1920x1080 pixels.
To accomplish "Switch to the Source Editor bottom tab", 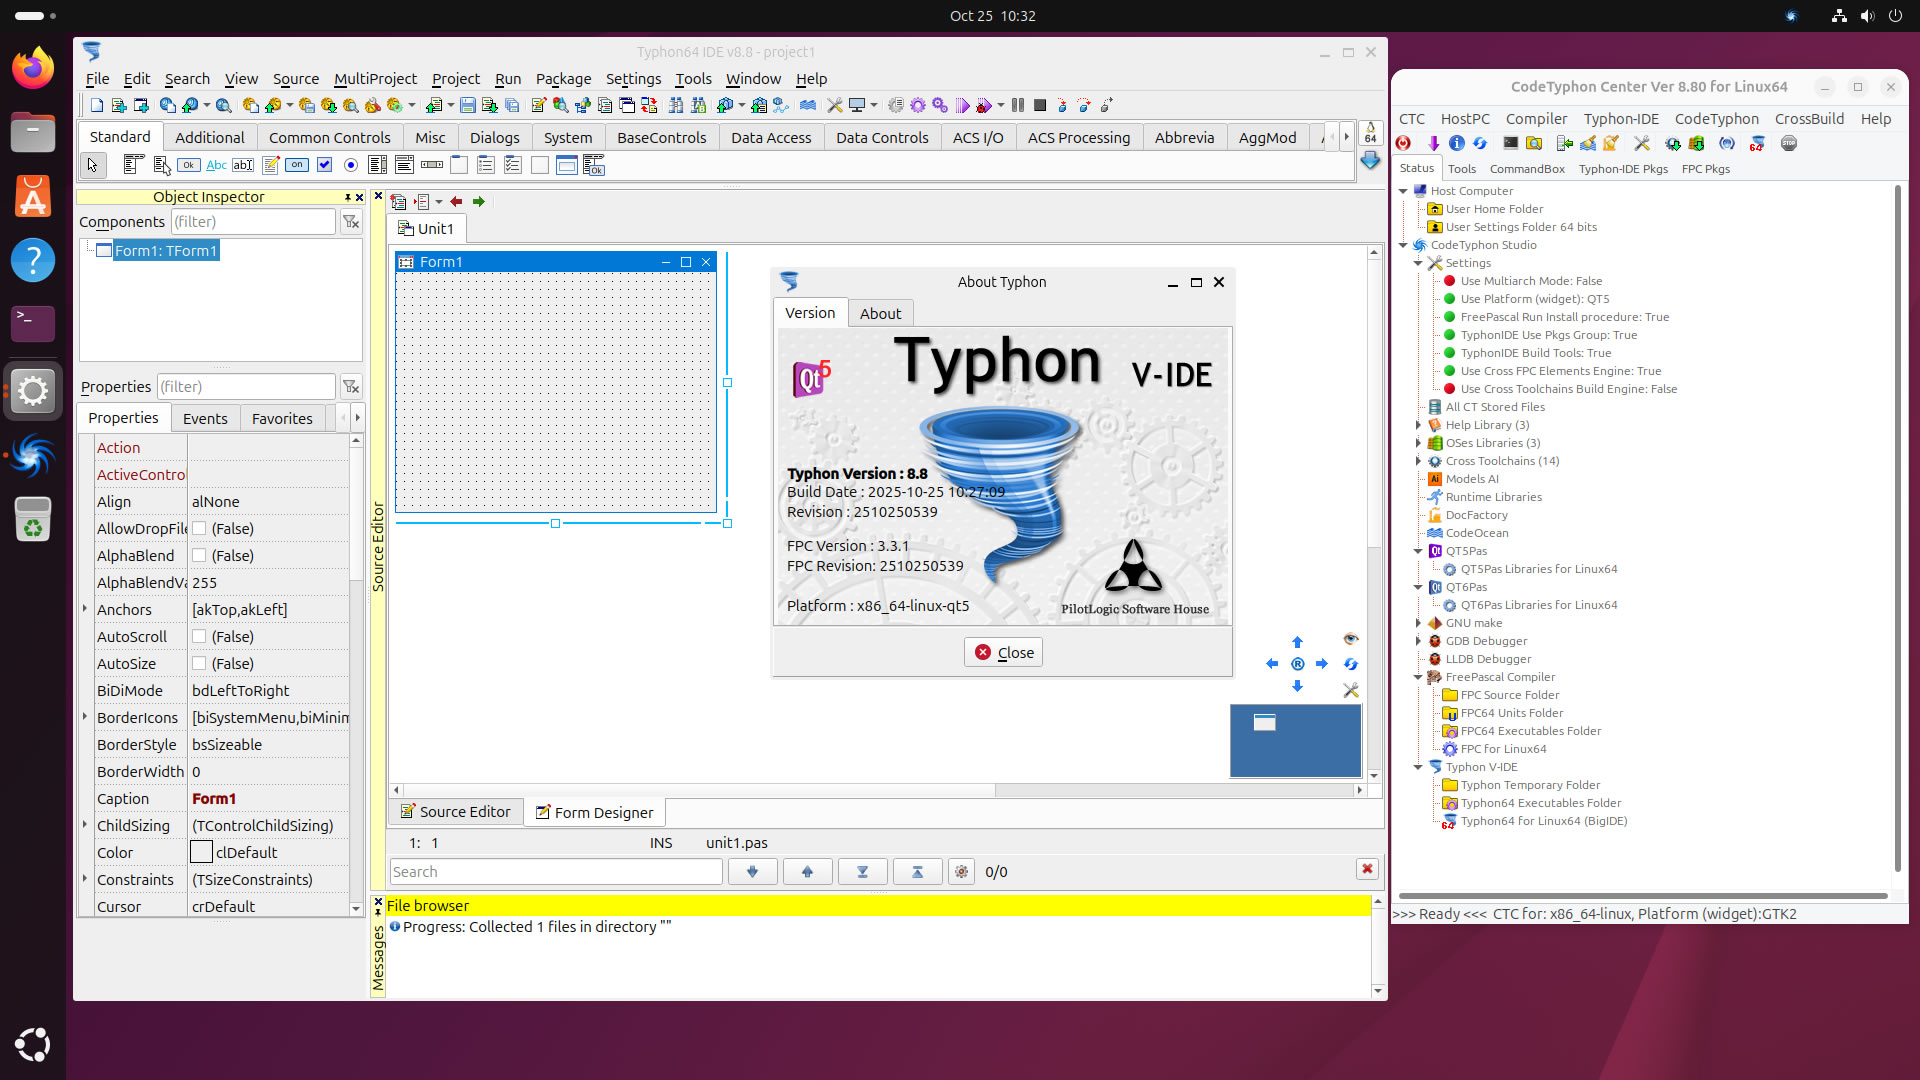I will coord(455,812).
